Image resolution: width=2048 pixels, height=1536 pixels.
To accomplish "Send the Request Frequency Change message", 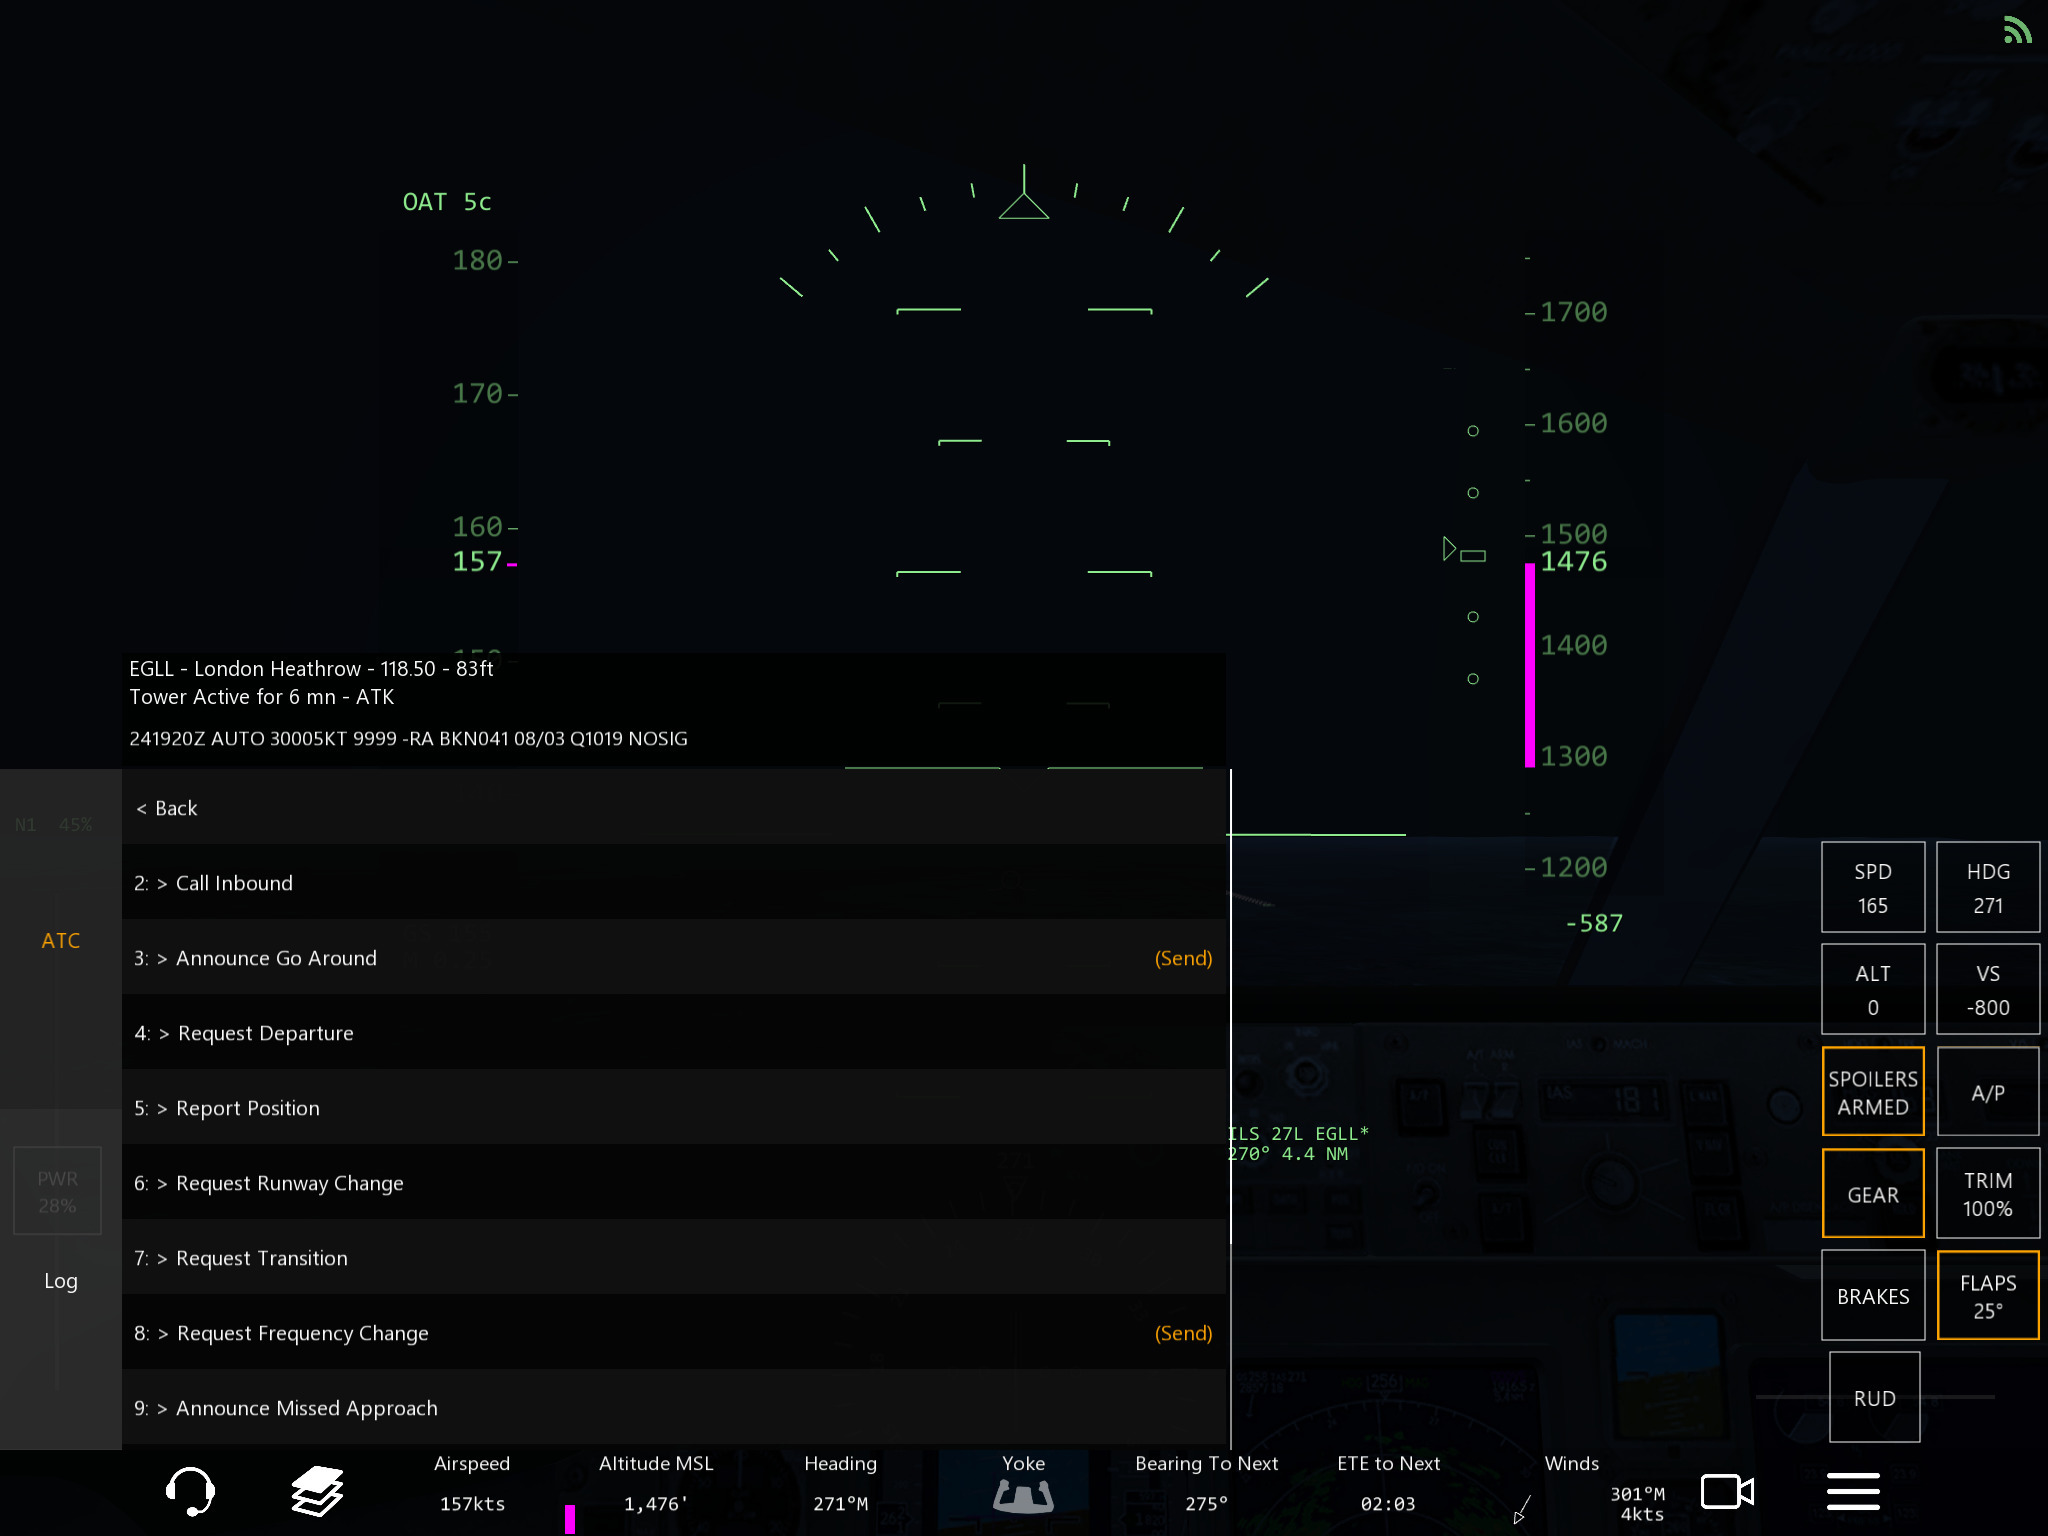I will [1183, 1333].
